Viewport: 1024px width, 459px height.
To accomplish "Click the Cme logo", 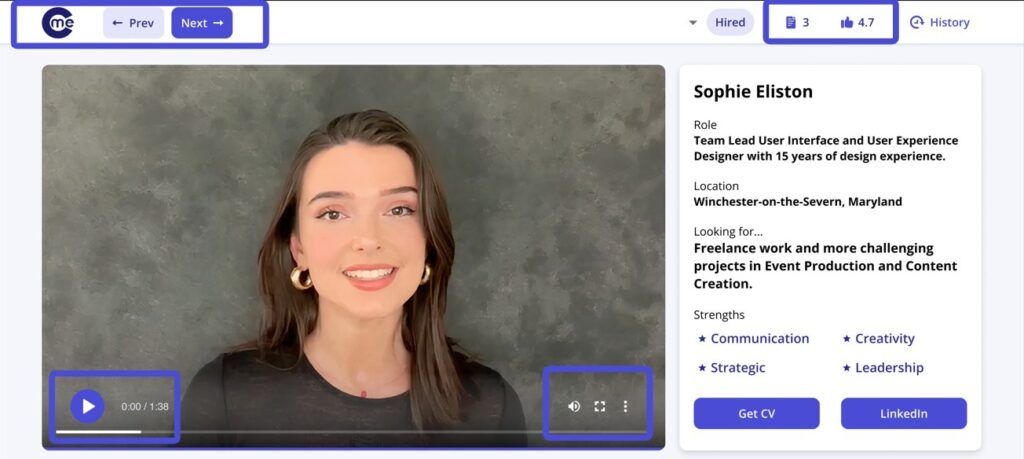I will pyautogui.click(x=58, y=23).
